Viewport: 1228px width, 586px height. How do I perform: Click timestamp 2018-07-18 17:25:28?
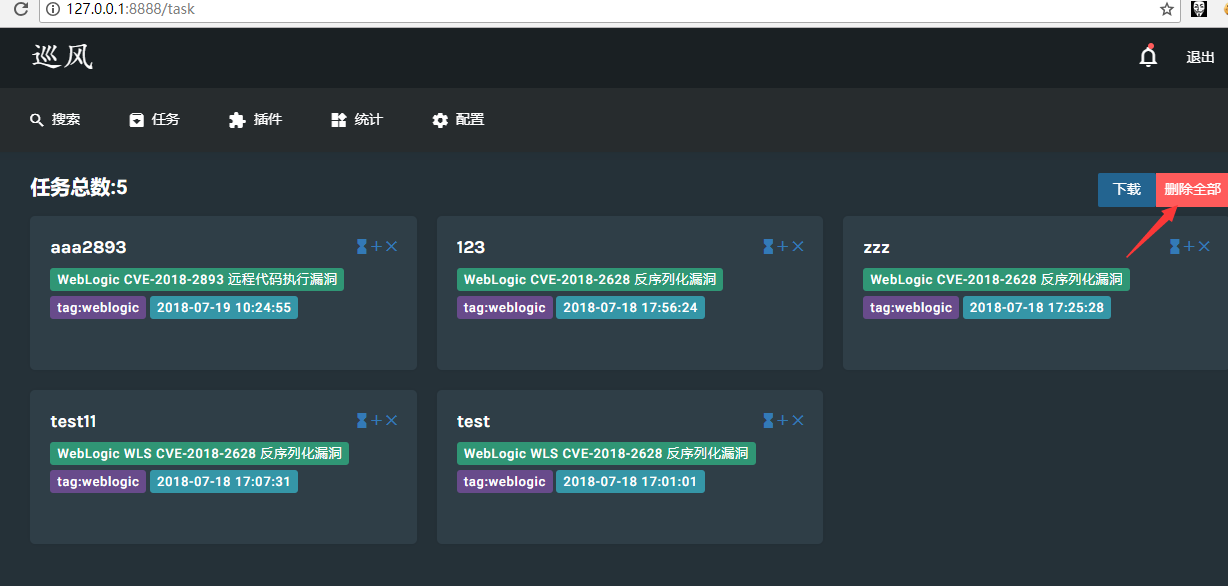point(1037,307)
